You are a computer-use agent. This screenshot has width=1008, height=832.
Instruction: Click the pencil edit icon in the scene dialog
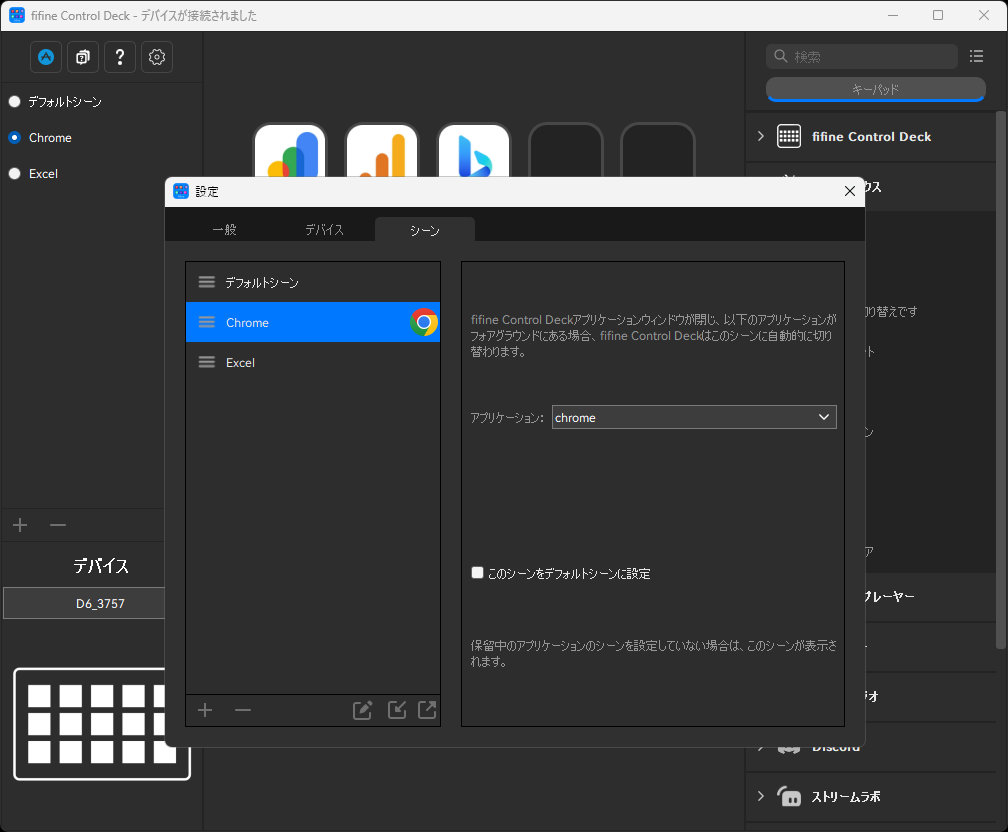(362, 710)
